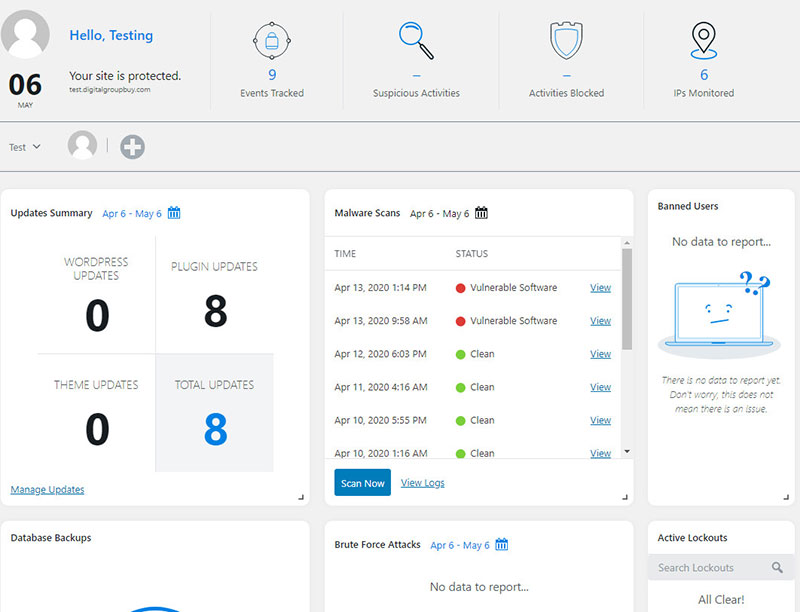Click the Updates Summary card resize handle

click(x=301, y=497)
